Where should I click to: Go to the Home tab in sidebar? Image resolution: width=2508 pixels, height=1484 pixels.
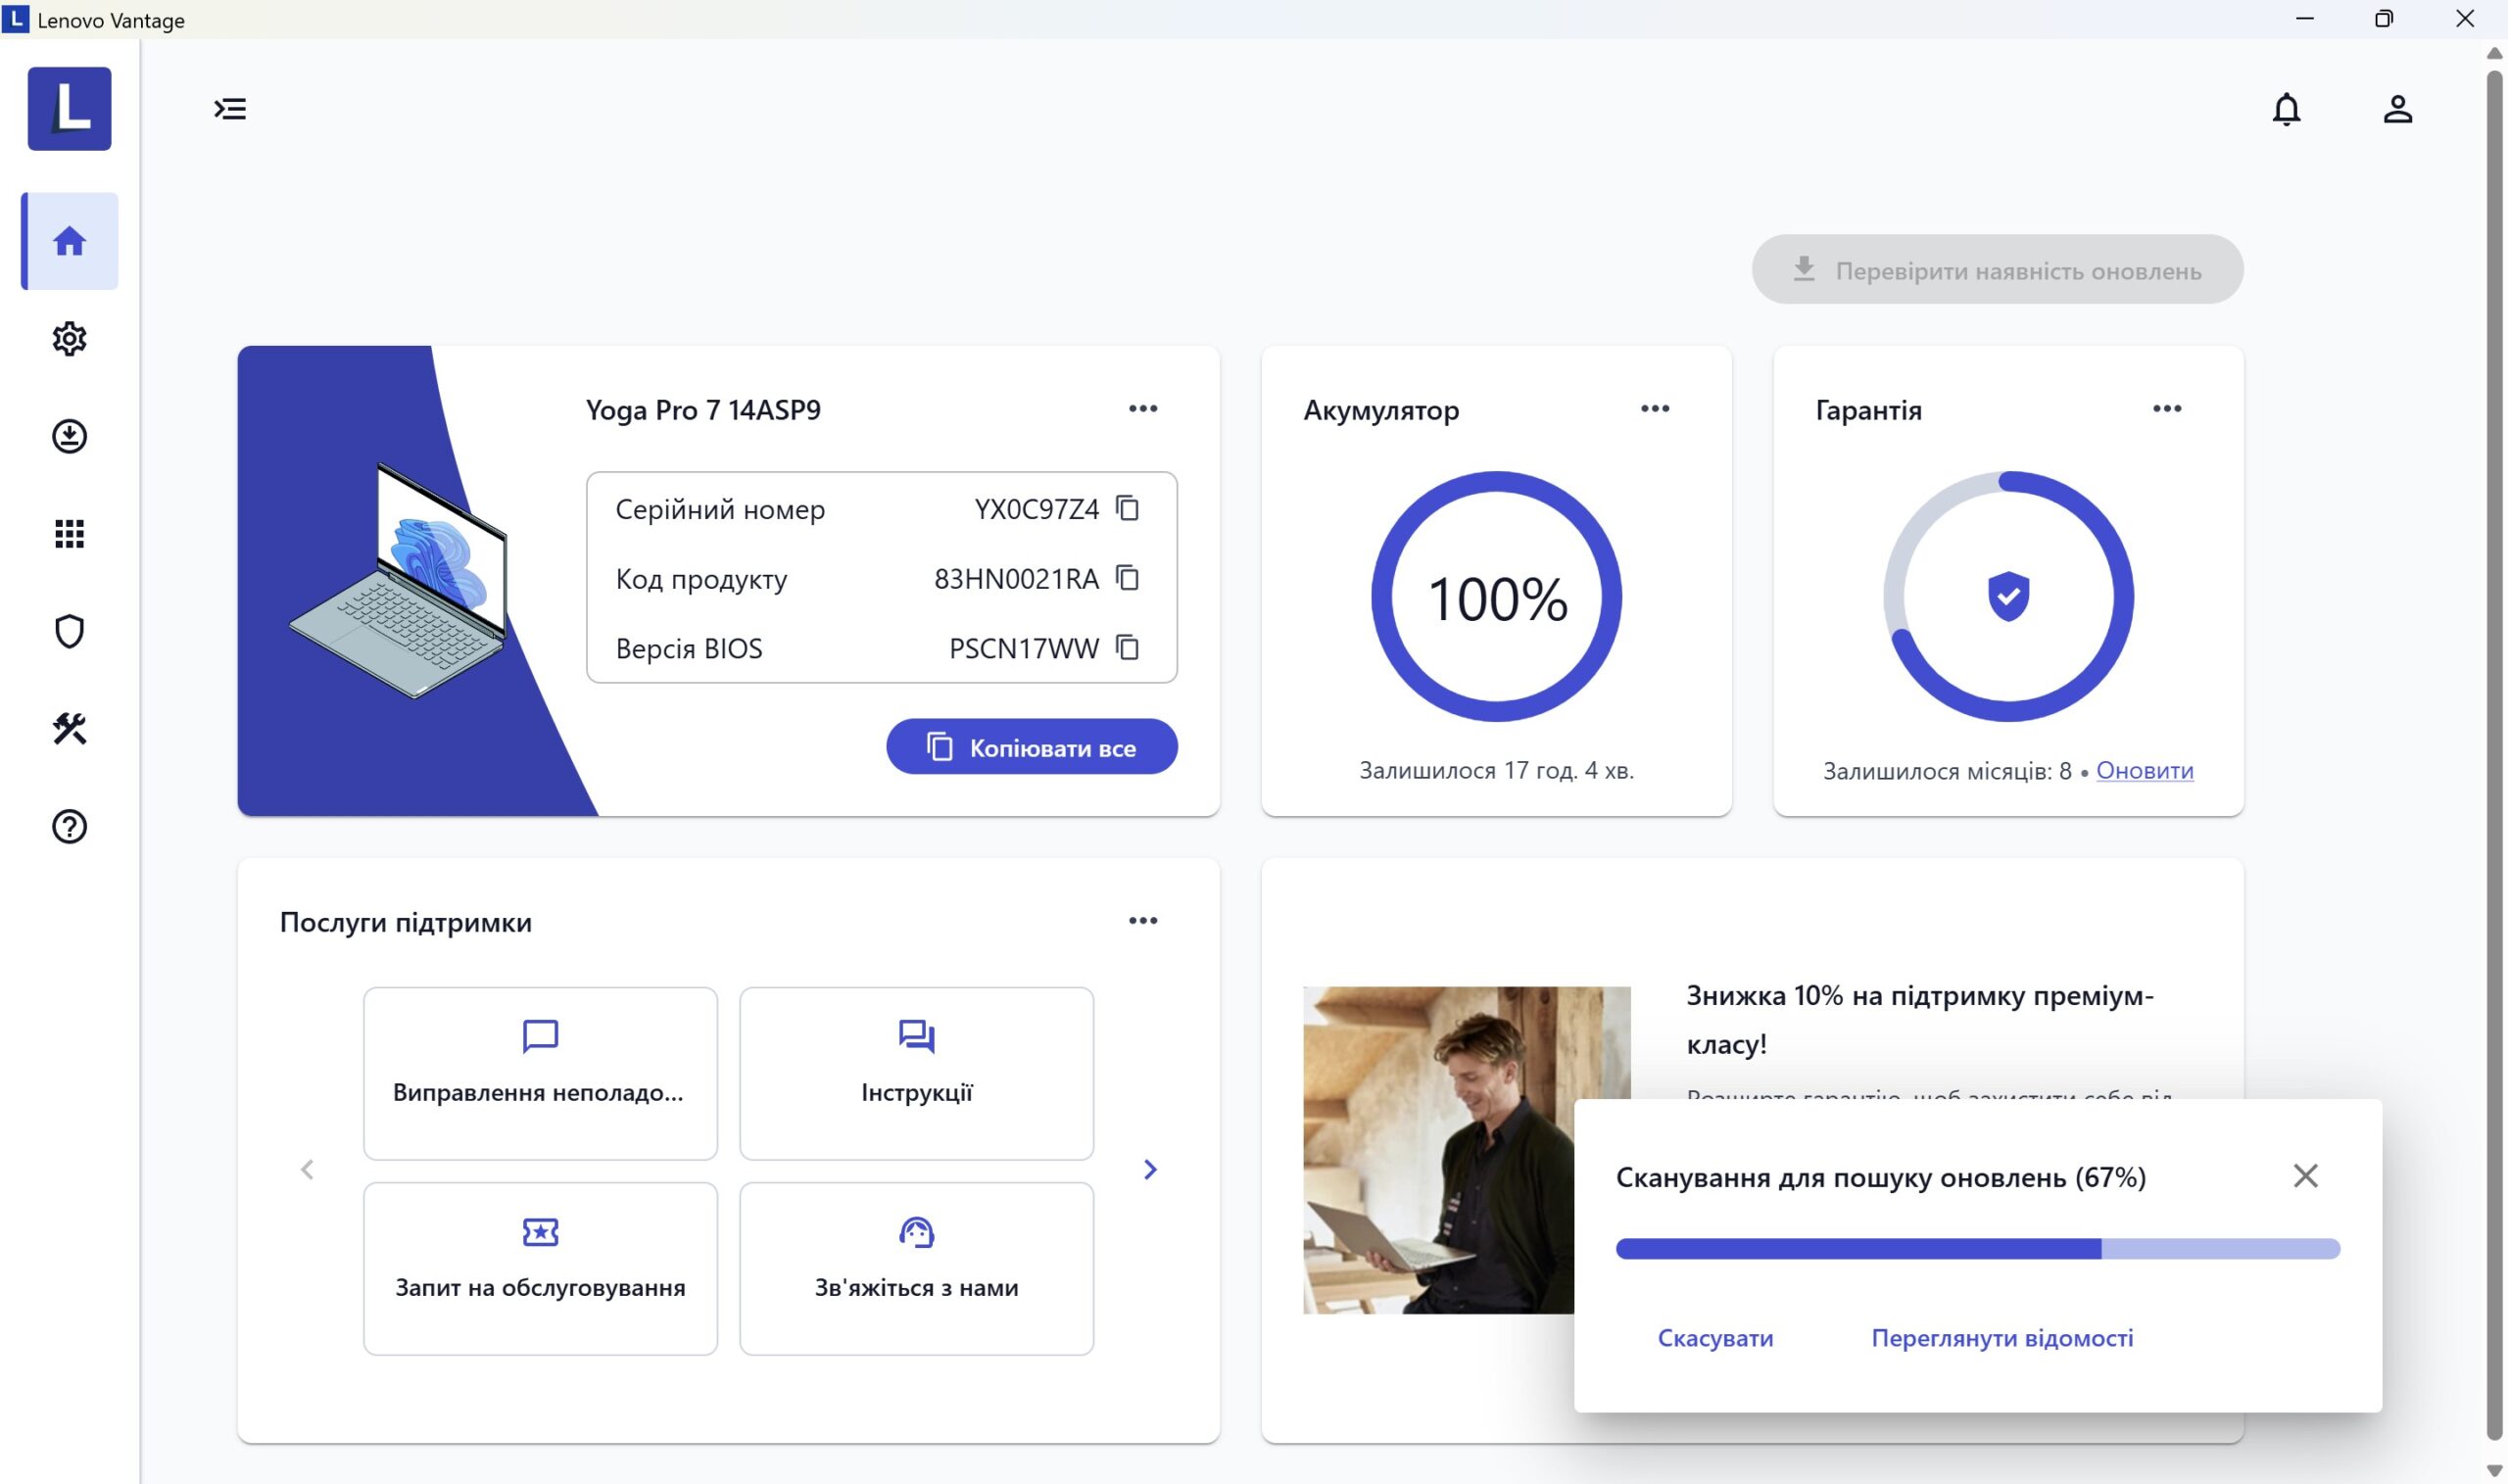(x=69, y=241)
